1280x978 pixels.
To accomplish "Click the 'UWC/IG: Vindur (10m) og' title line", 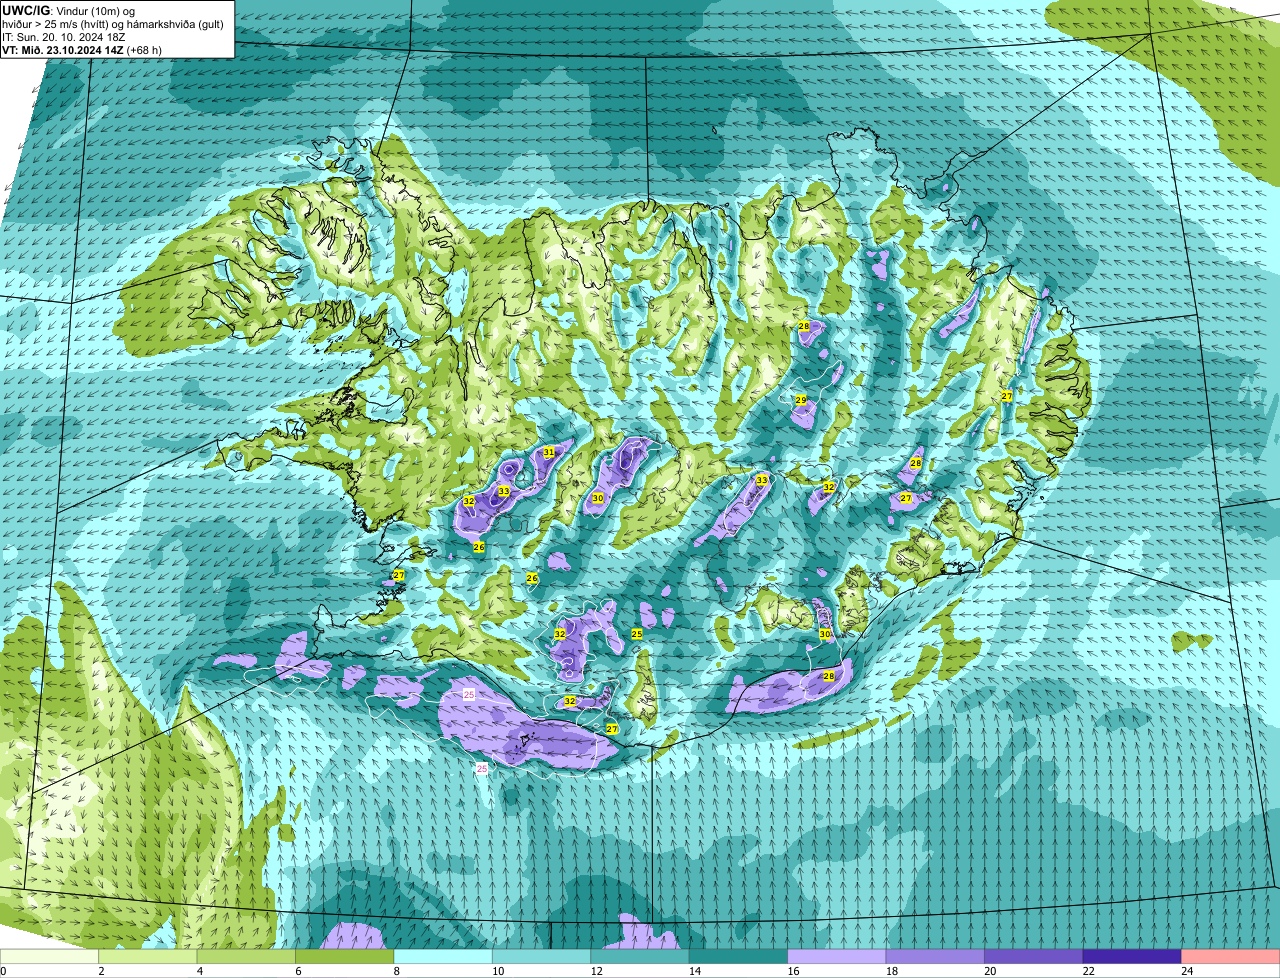I will click(70, 10).
